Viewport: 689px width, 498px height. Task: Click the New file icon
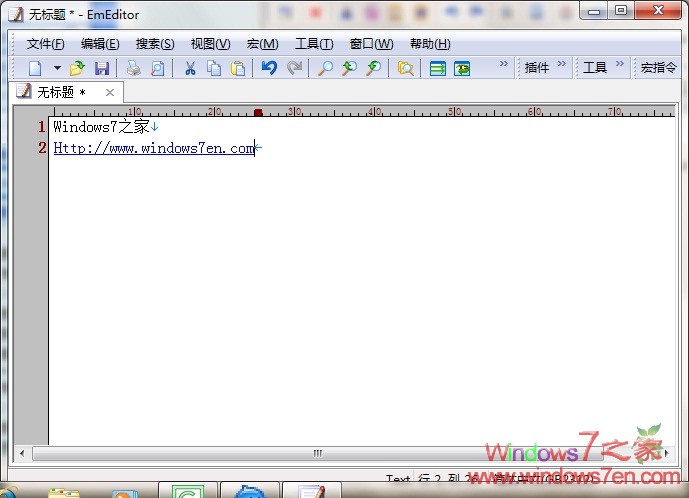(x=35, y=68)
